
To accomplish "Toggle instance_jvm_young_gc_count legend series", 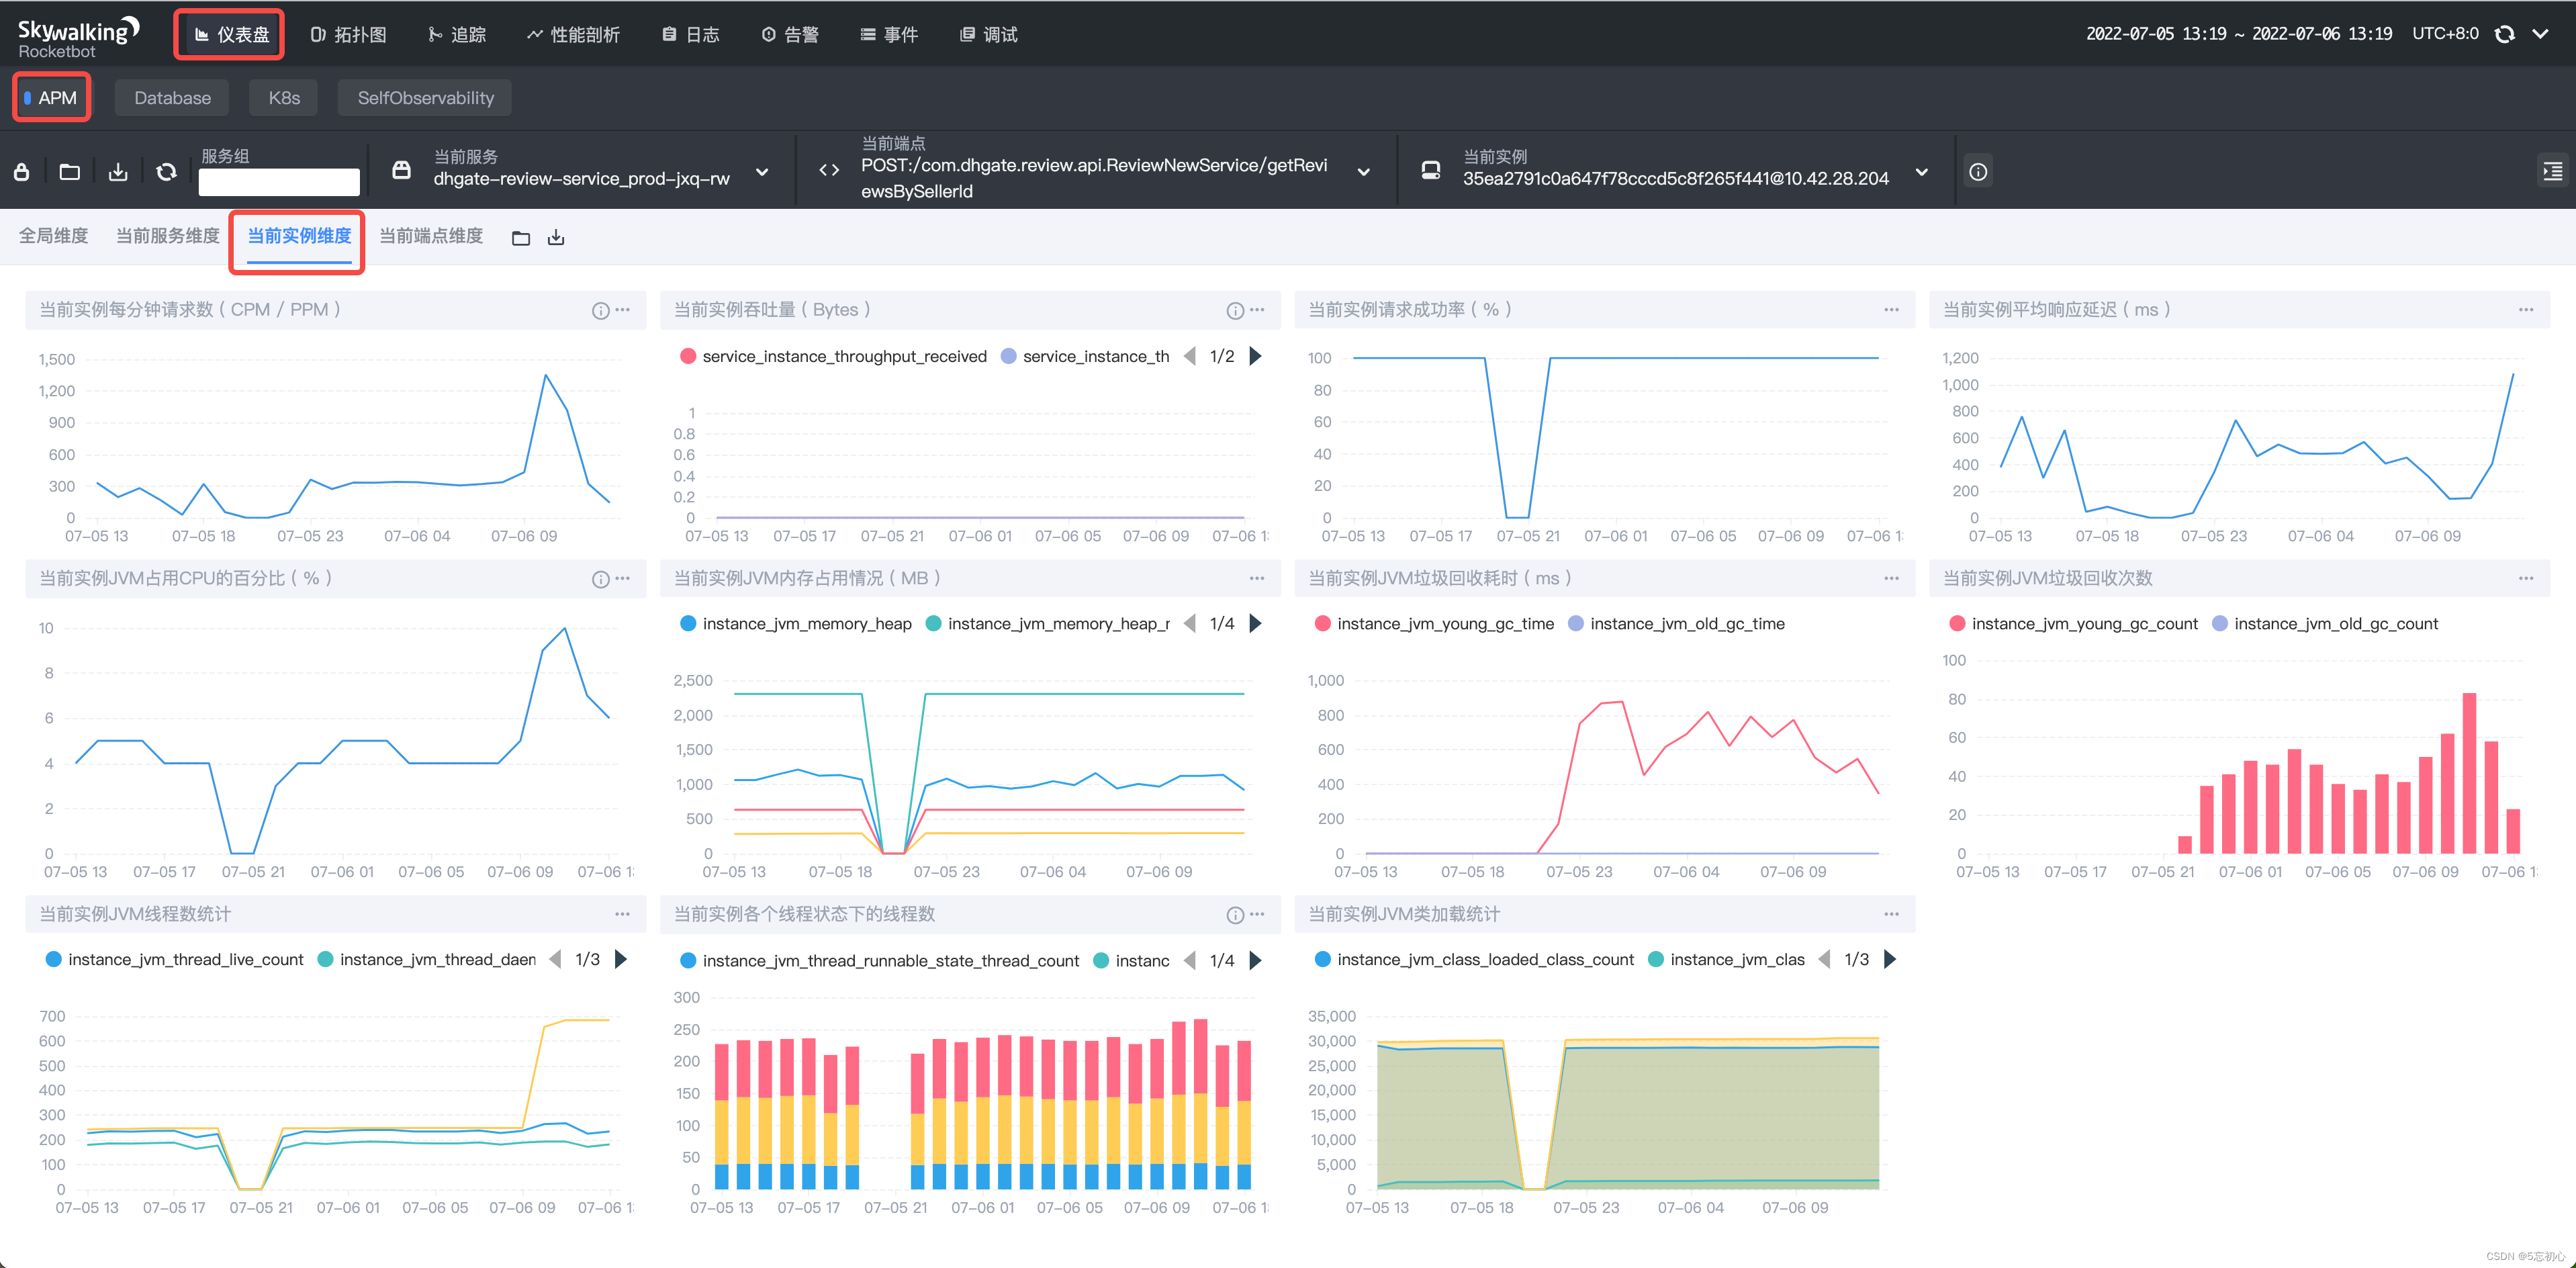I will click(x=2073, y=624).
